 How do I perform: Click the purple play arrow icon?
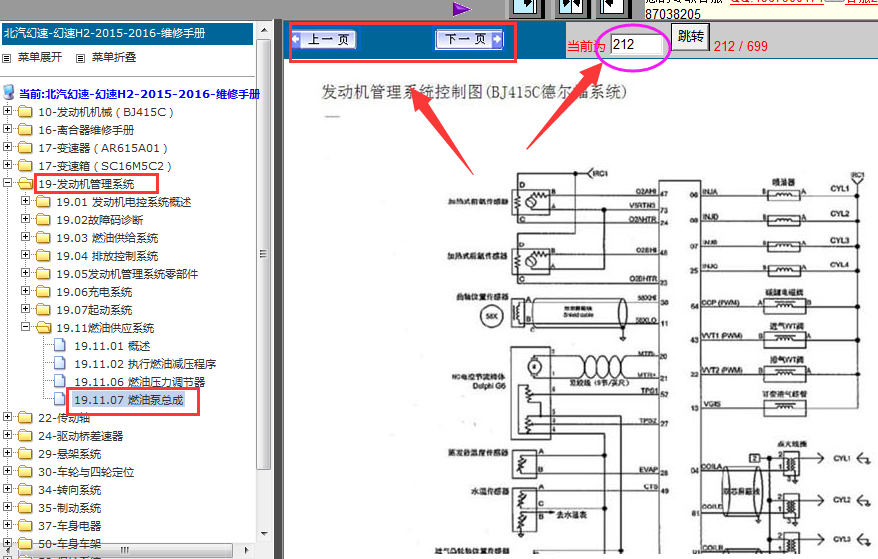pos(461,9)
